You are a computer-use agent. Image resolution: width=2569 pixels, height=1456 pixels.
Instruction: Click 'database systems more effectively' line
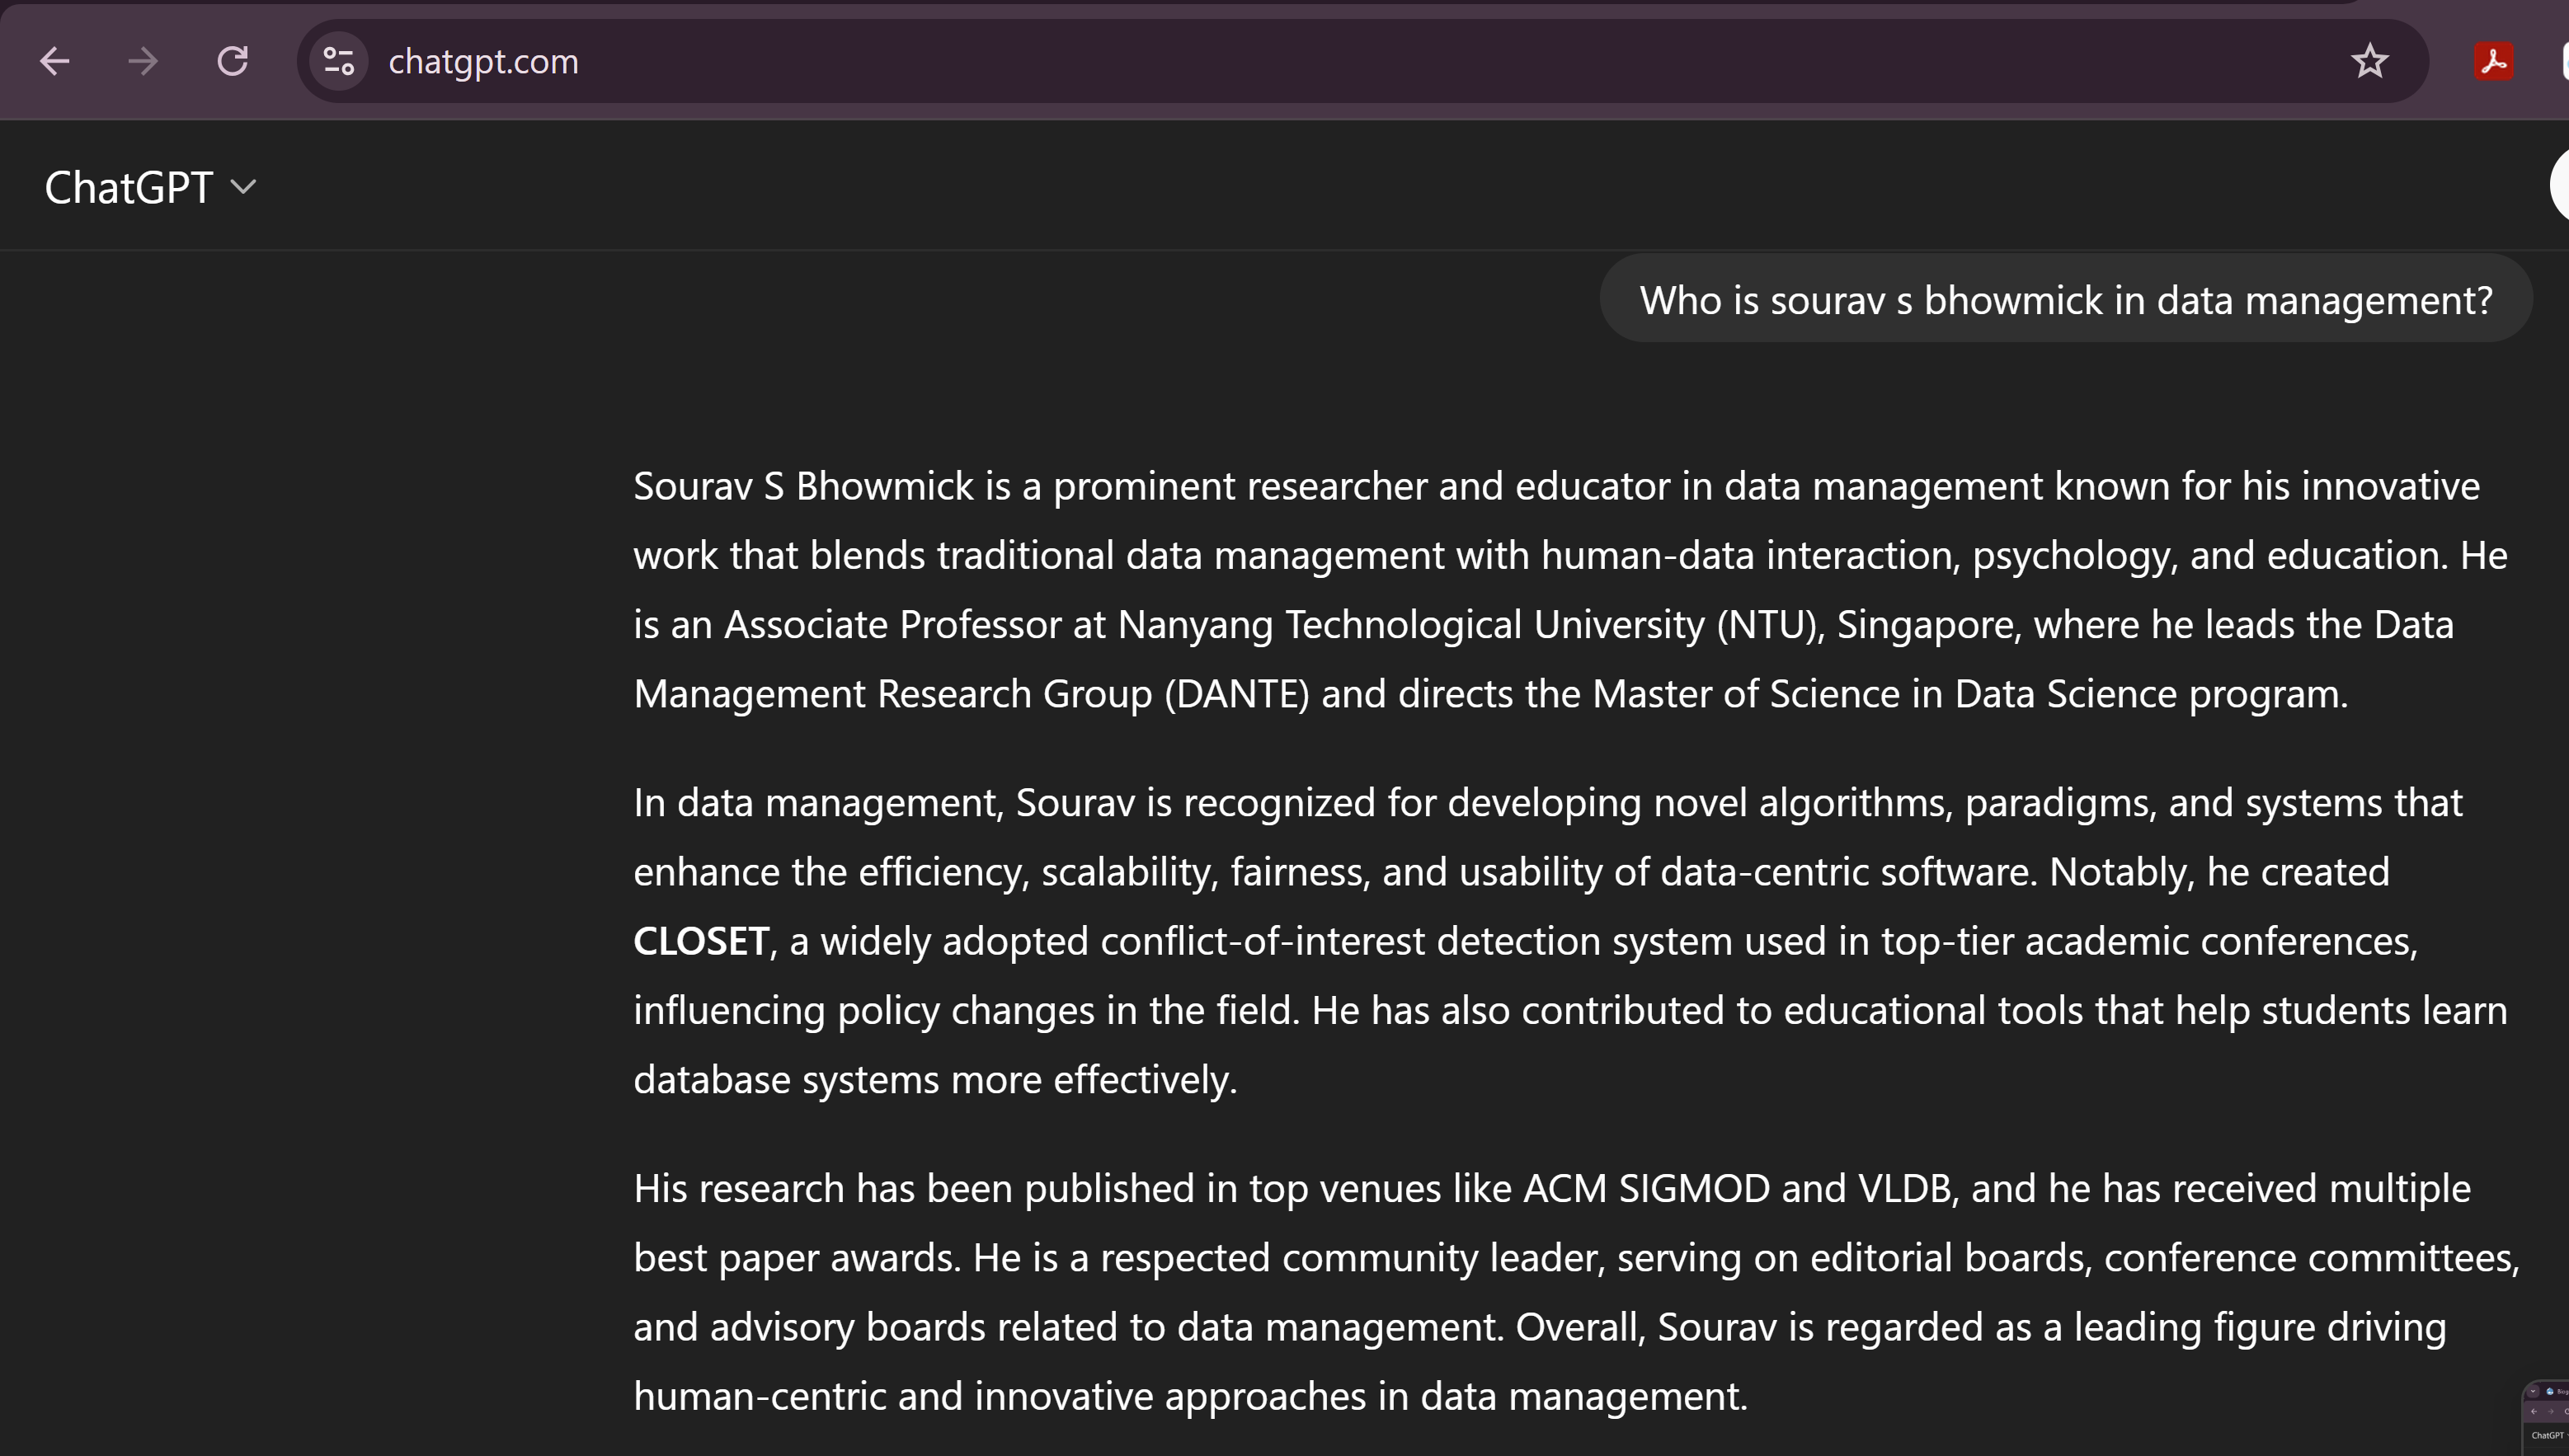coord(935,1080)
